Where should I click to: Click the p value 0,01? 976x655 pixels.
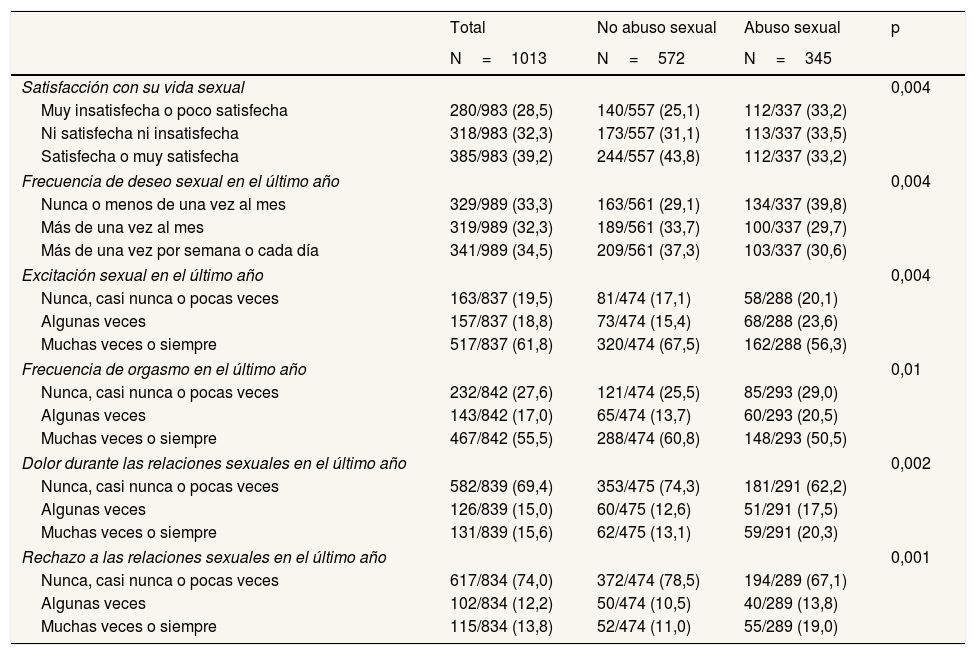click(904, 369)
